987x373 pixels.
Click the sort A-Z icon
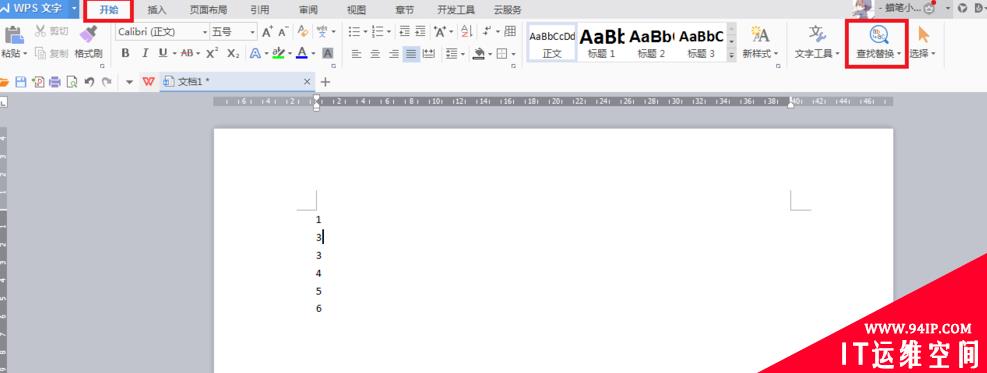pyautogui.click(x=466, y=31)
